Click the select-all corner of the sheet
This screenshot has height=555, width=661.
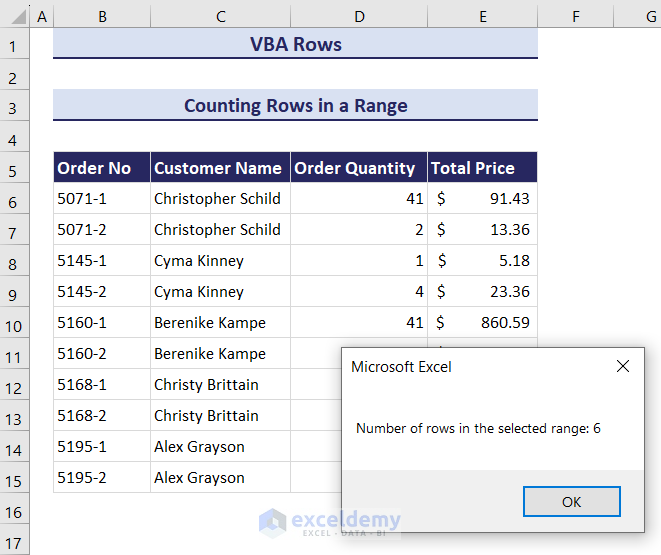coord(14,17)
